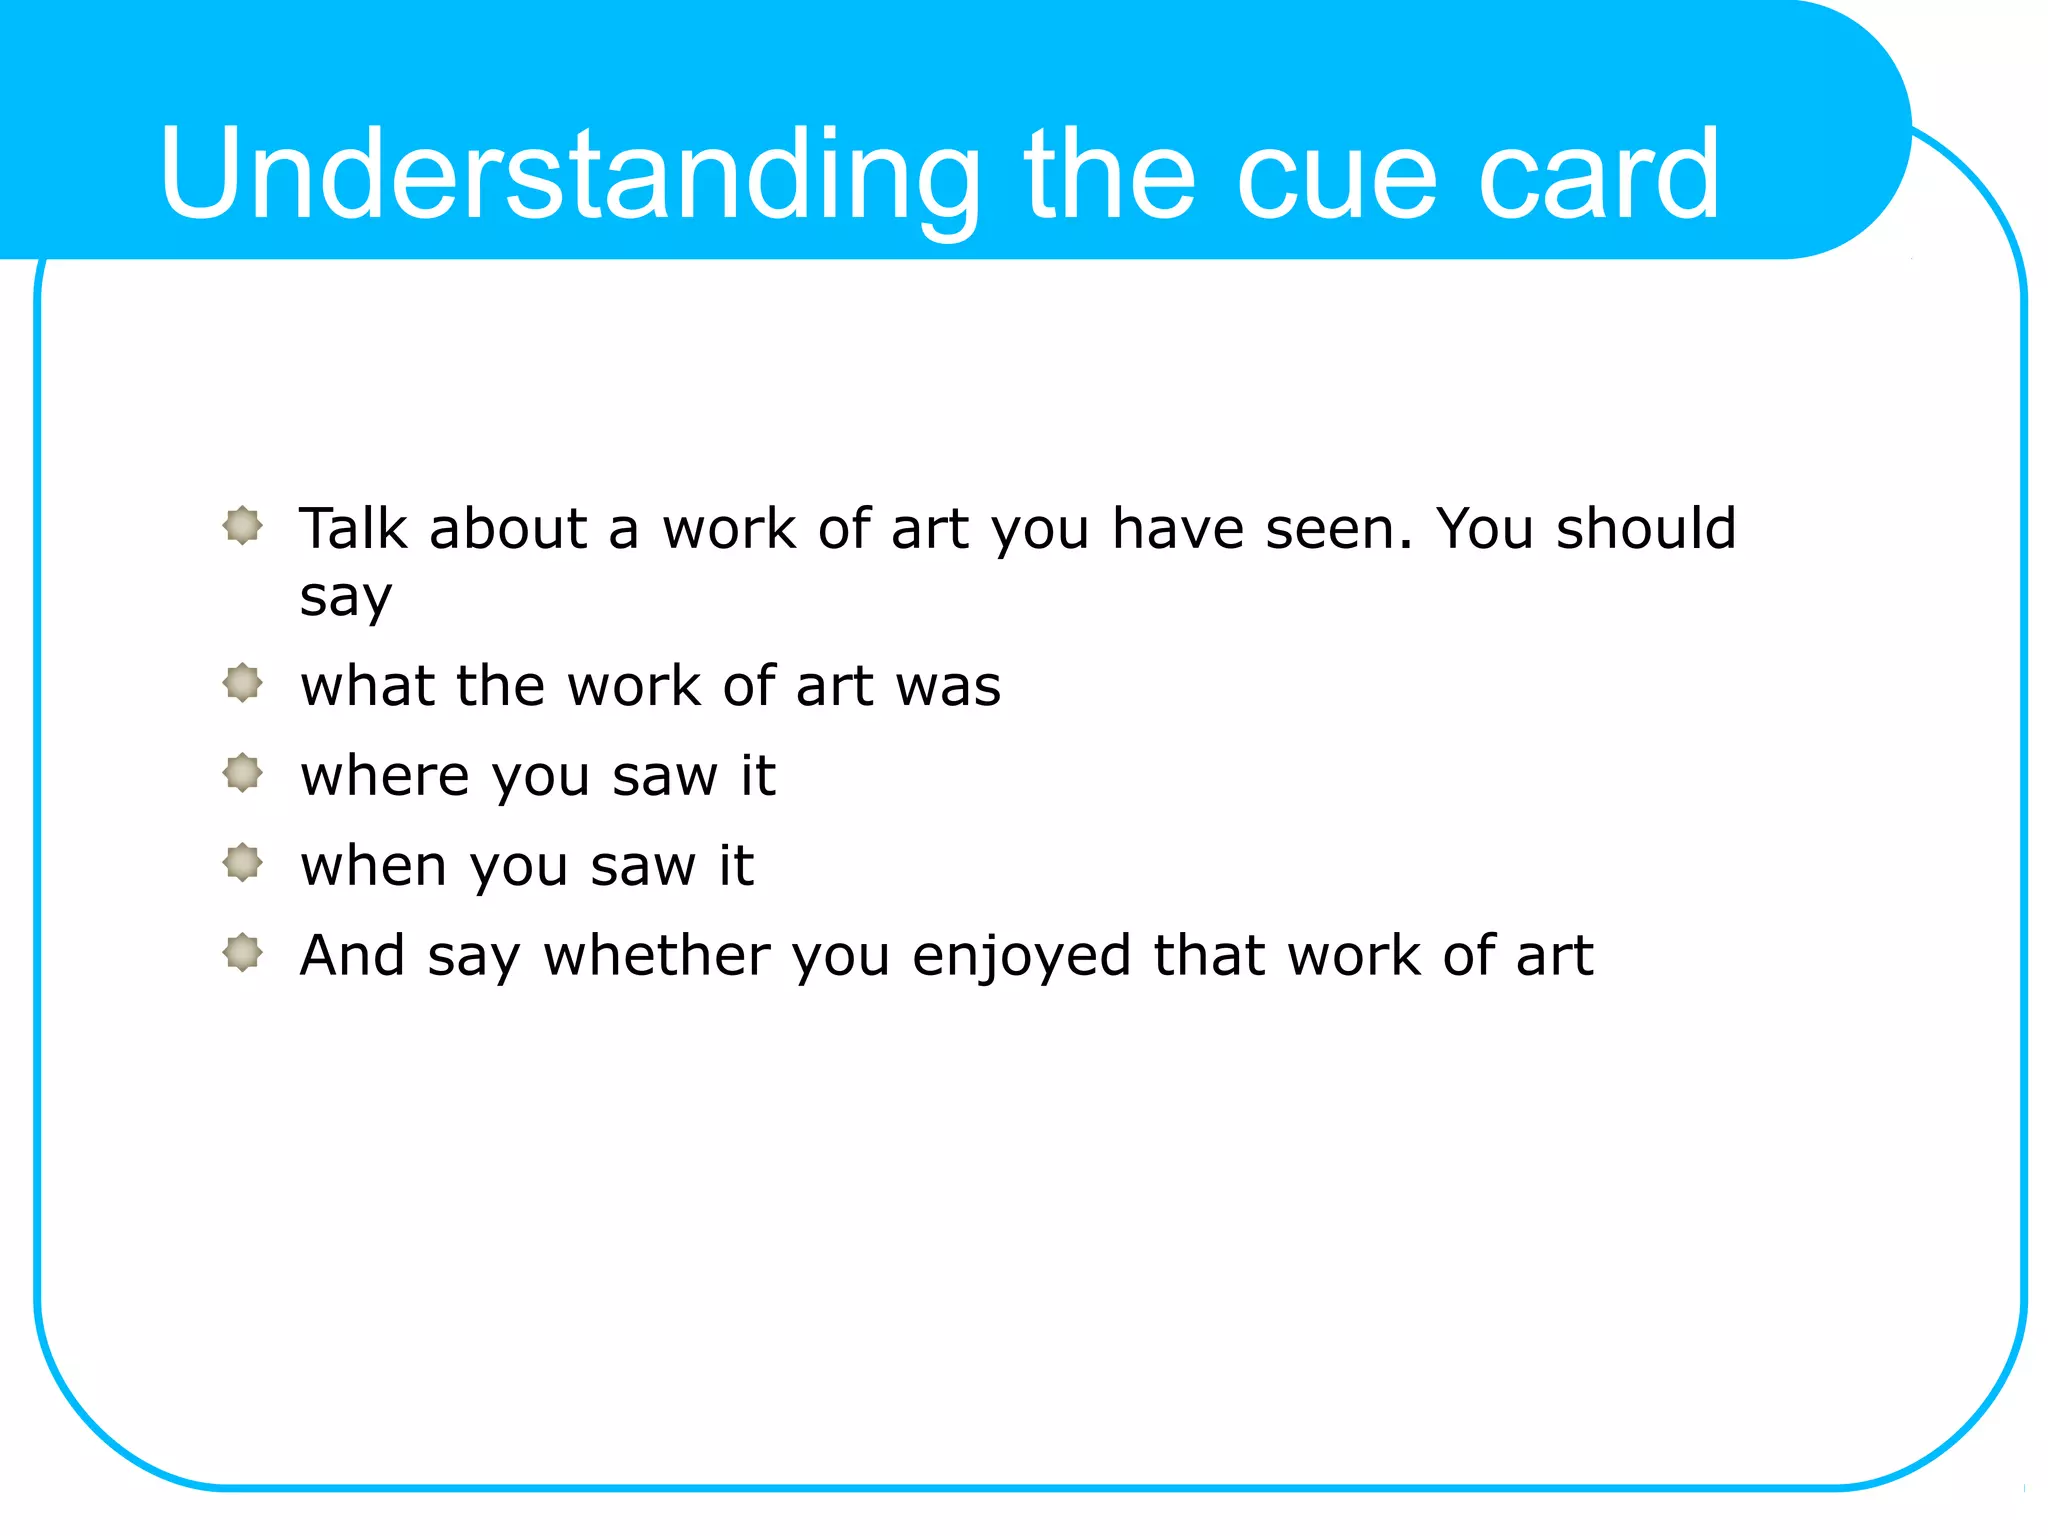Image resolution: width=2048 pixels, height=1536 pixels.
Task: Click the words "have seen." in first bullet
Action: coord(1262,528)
